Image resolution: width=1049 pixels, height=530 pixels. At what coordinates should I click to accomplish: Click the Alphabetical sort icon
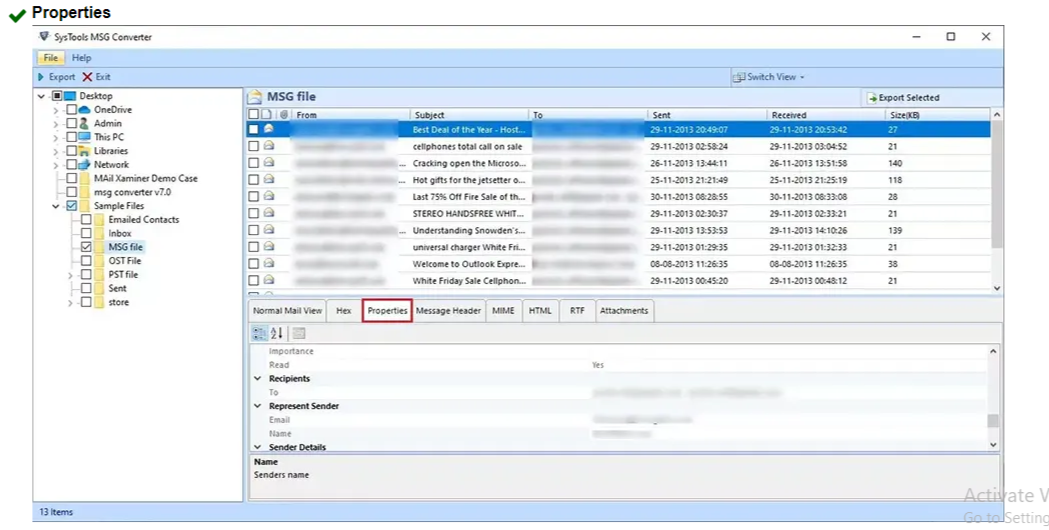click(x=277, y=333)
